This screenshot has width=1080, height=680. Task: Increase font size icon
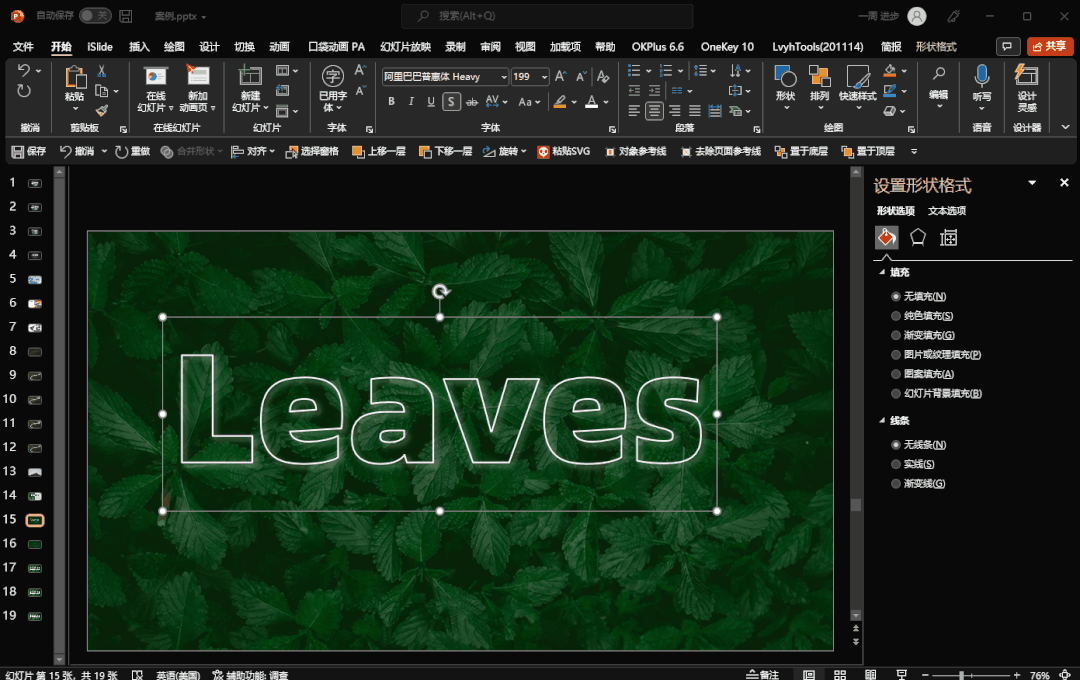coord(561,76)
